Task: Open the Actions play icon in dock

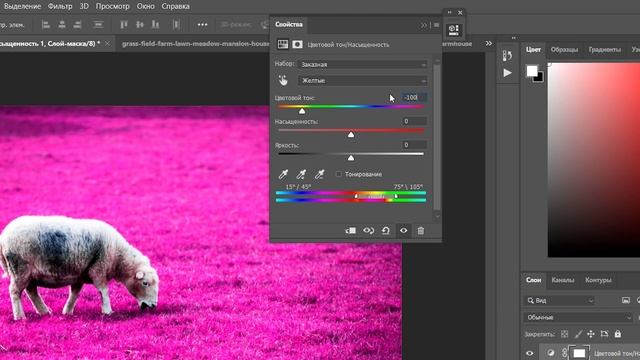Action: (507, 73)
